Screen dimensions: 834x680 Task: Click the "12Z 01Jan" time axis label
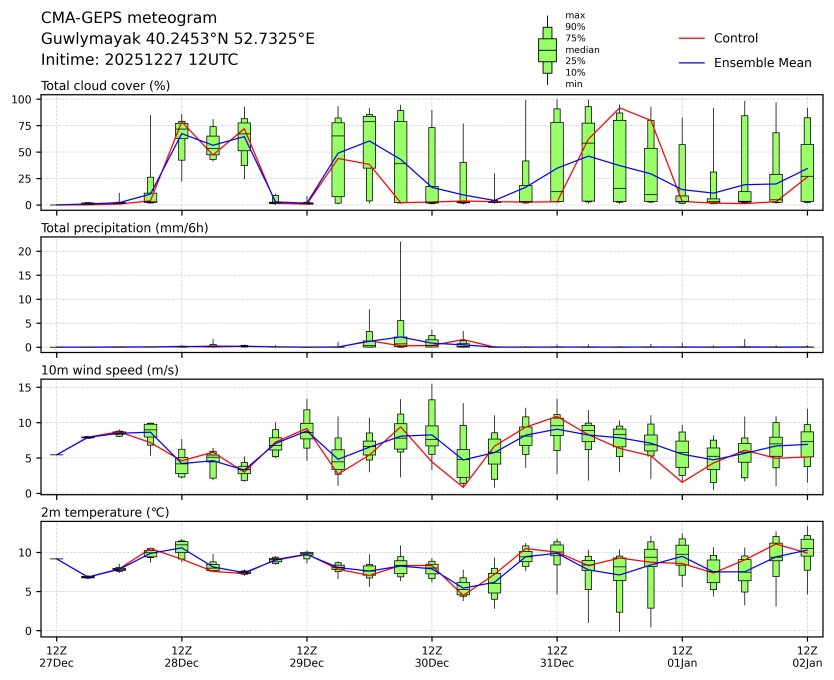(681, 656)
